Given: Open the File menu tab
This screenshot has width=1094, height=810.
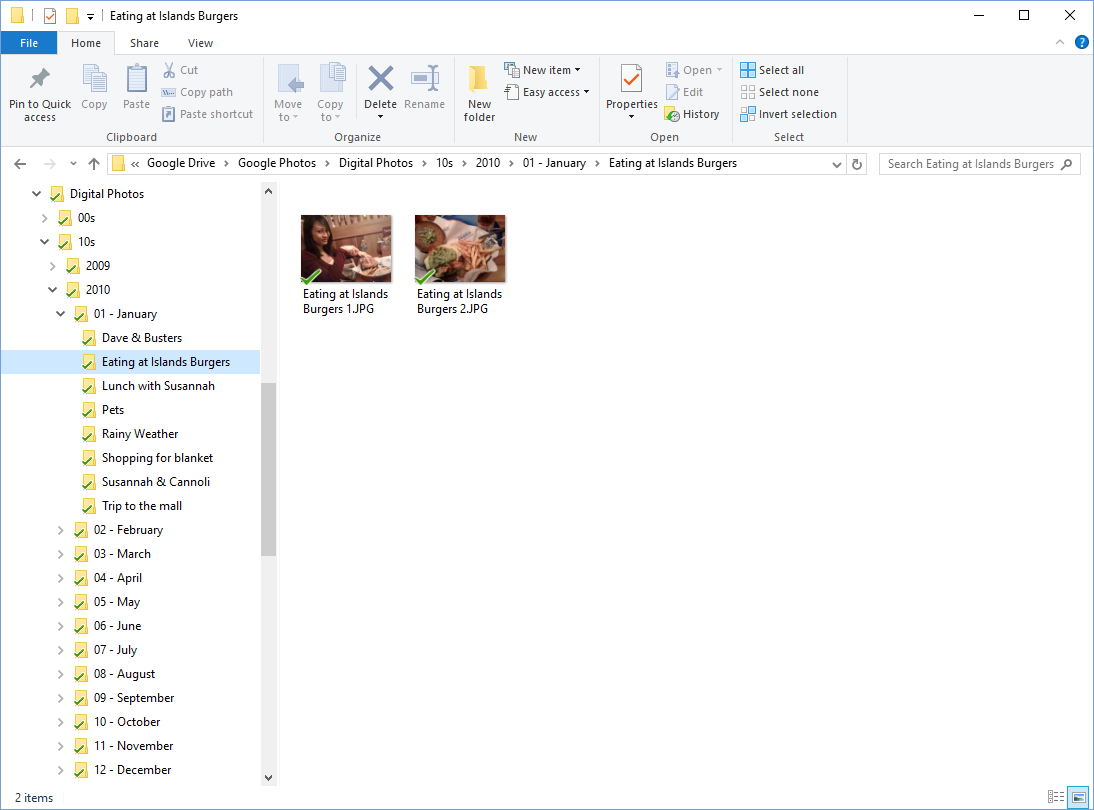Looking at the screenshot, I should coord(29,43).
